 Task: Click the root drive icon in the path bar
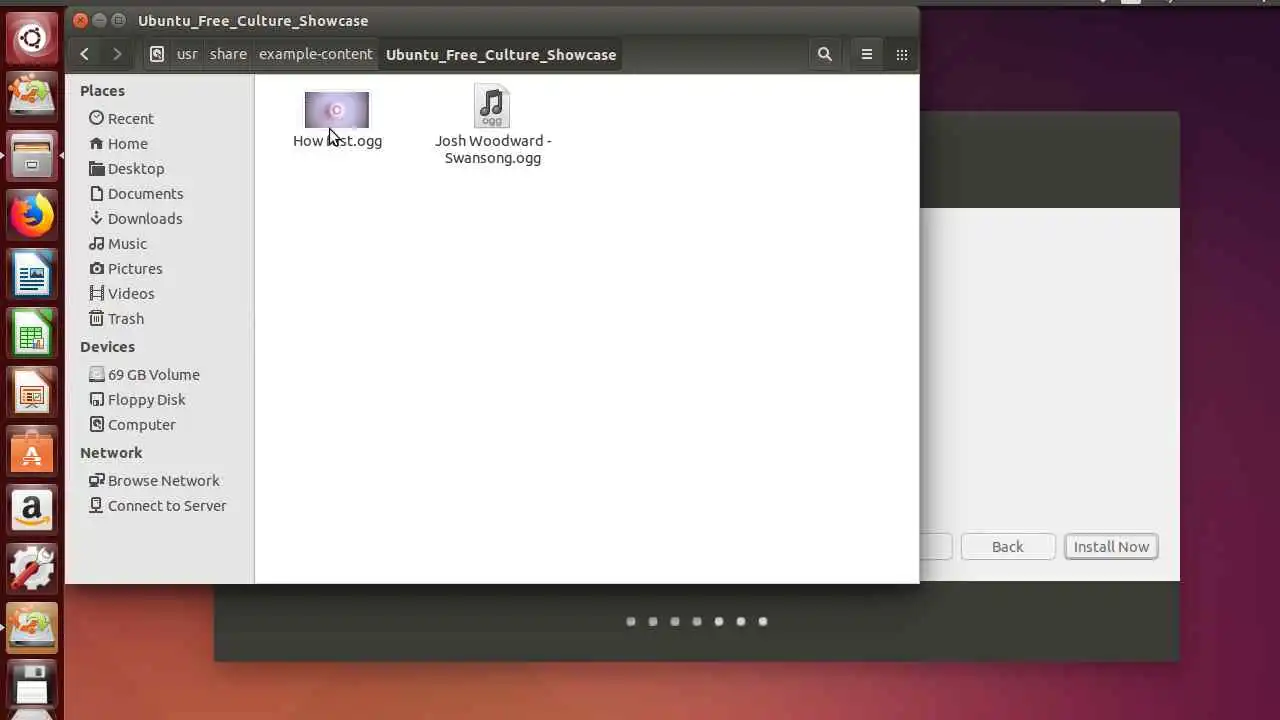tap(157, 54)
